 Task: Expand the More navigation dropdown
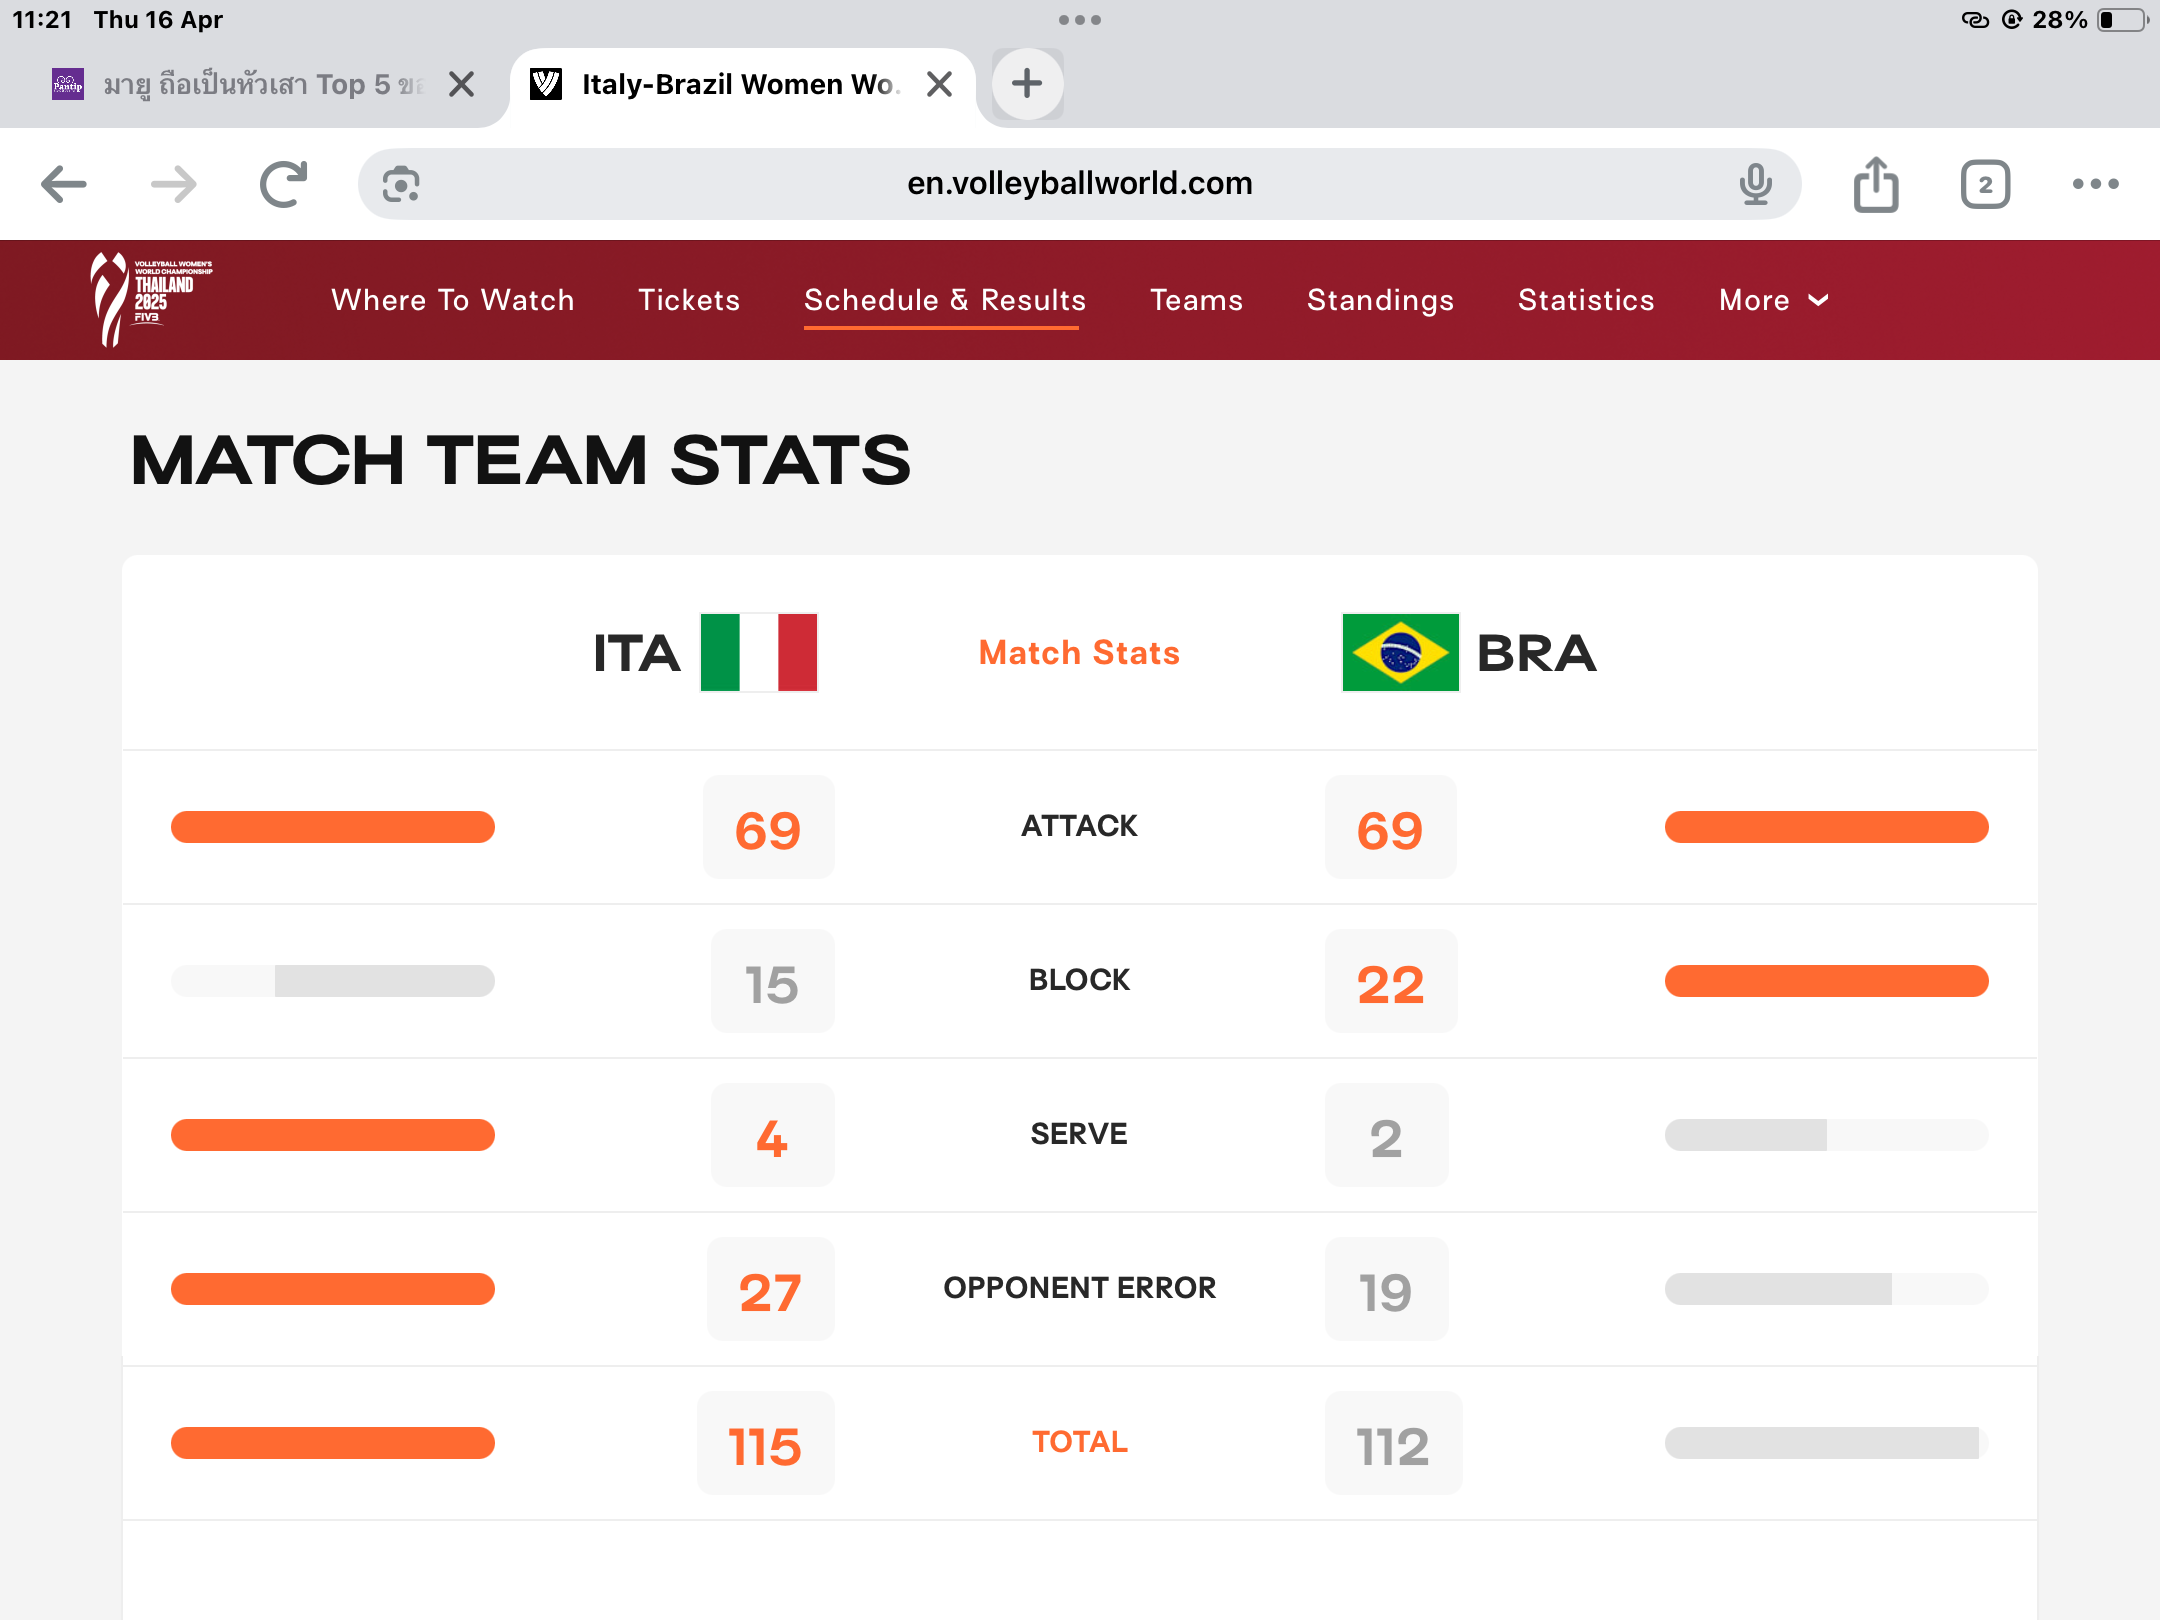pyautogui.click(x=1773, y=300)
